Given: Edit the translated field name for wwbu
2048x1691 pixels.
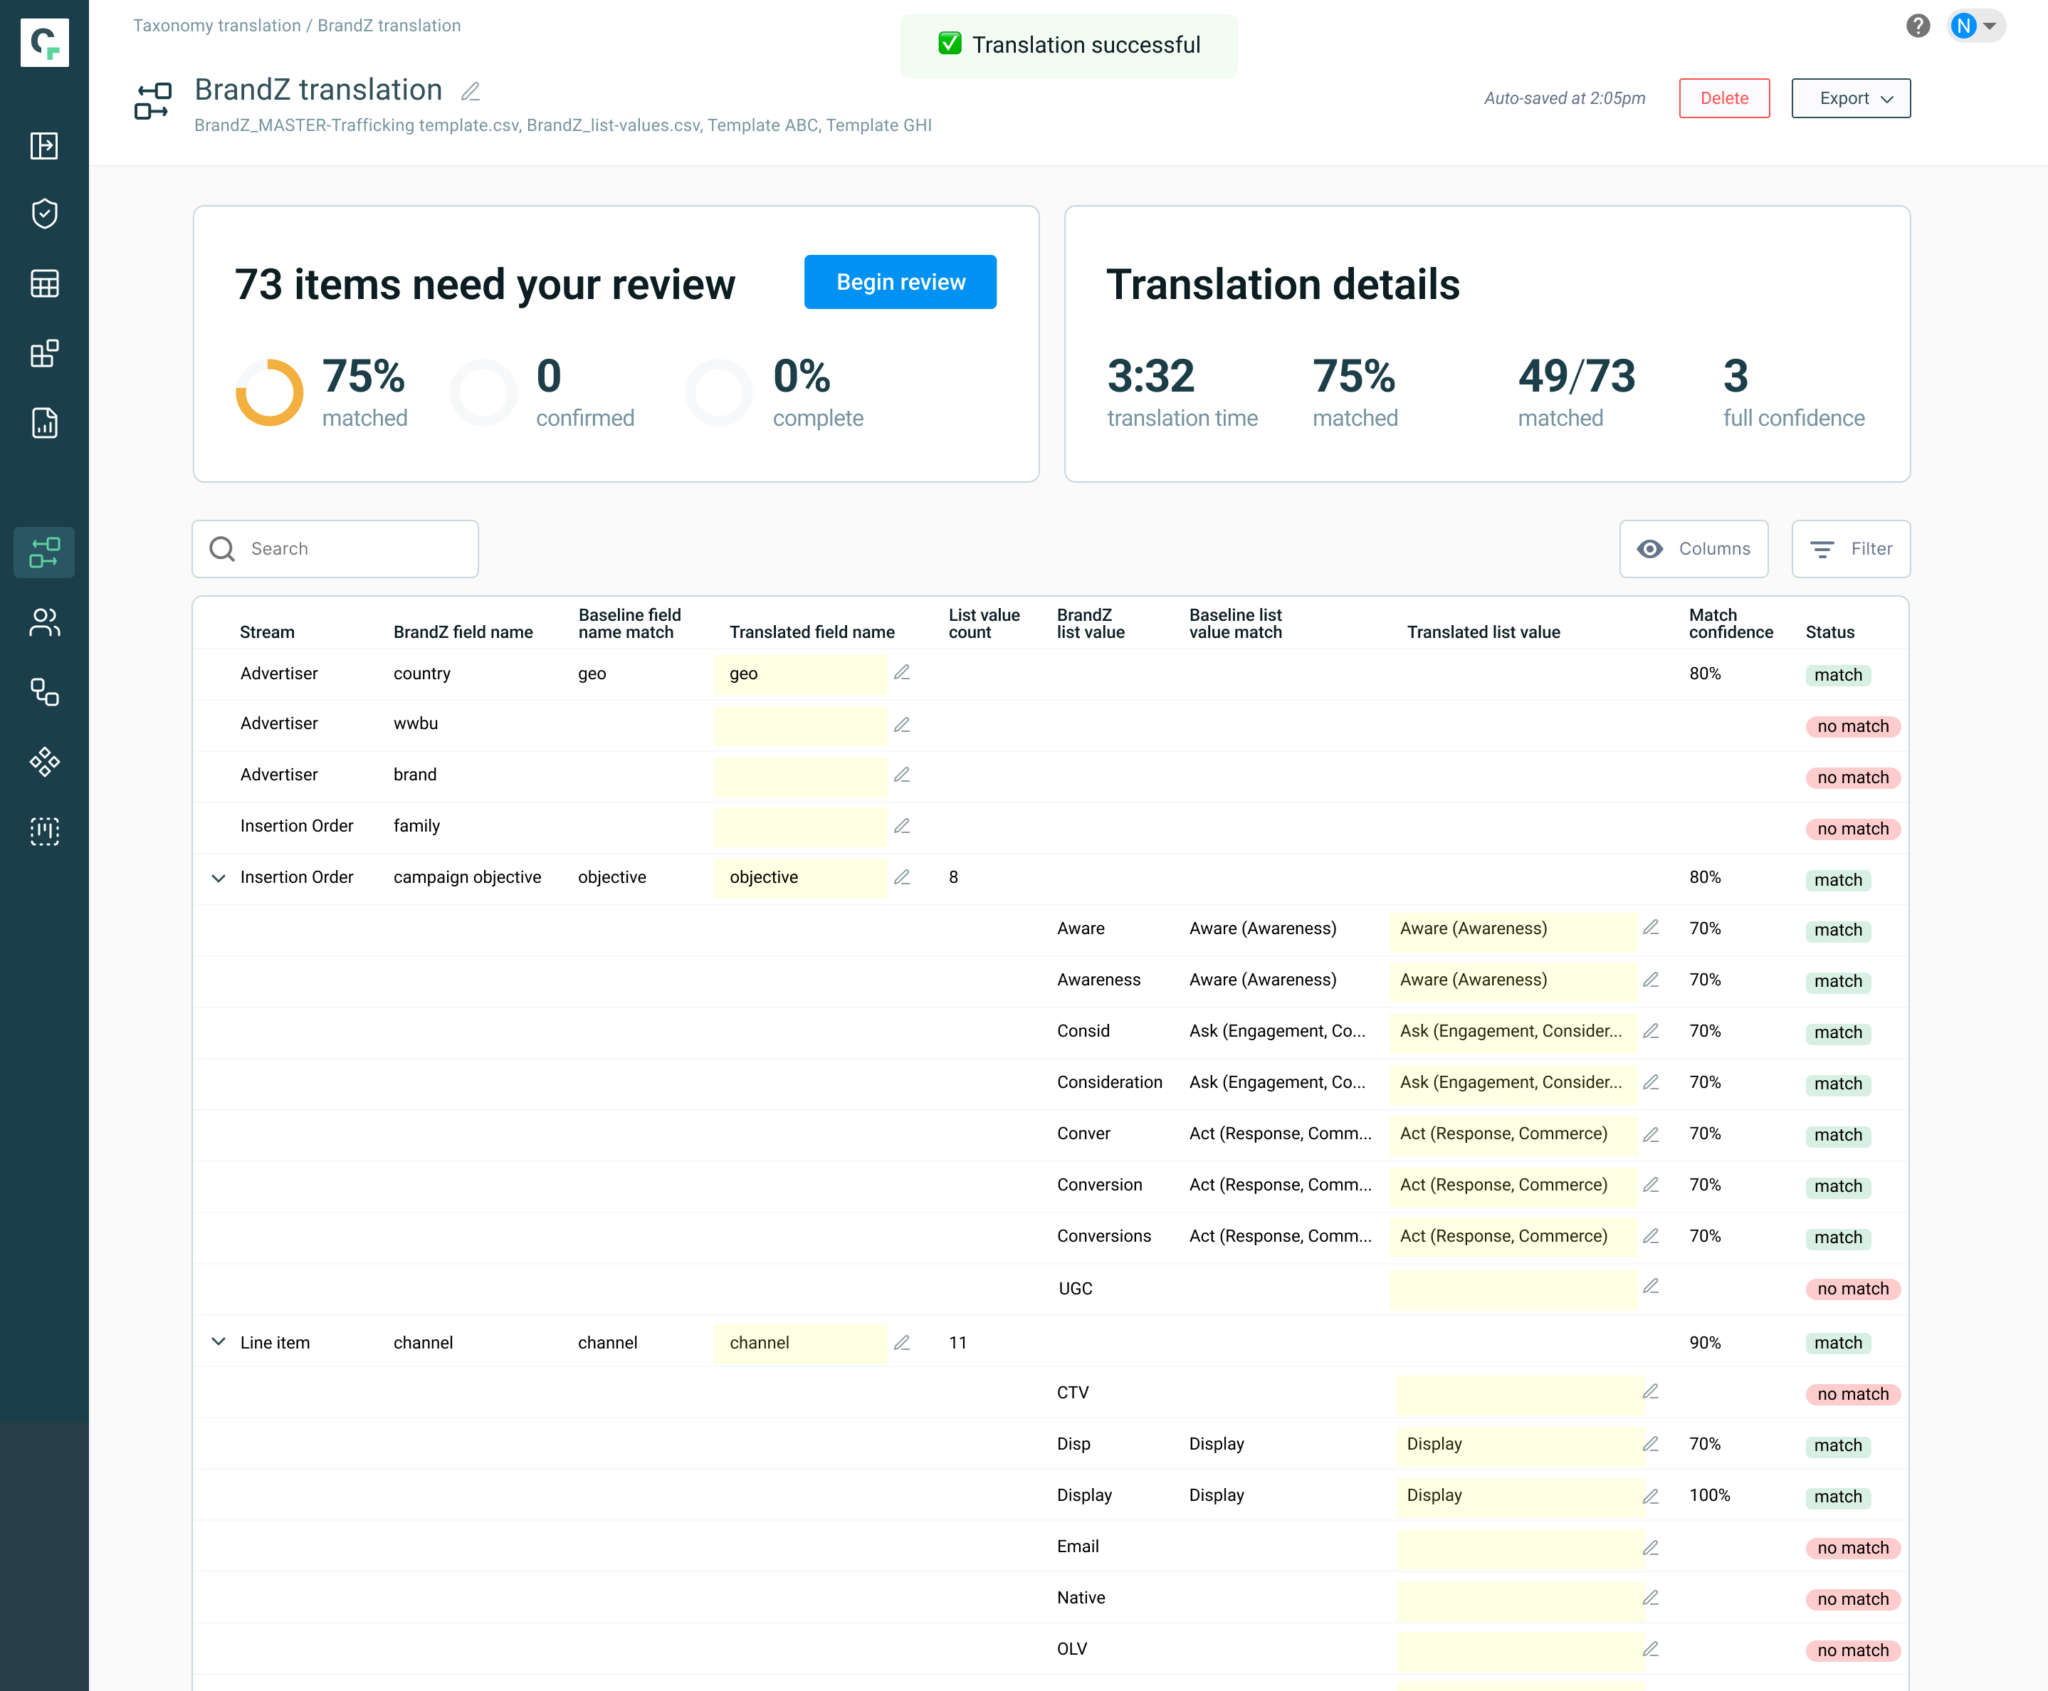Looking at the screenshot, I should click(902, 724).
